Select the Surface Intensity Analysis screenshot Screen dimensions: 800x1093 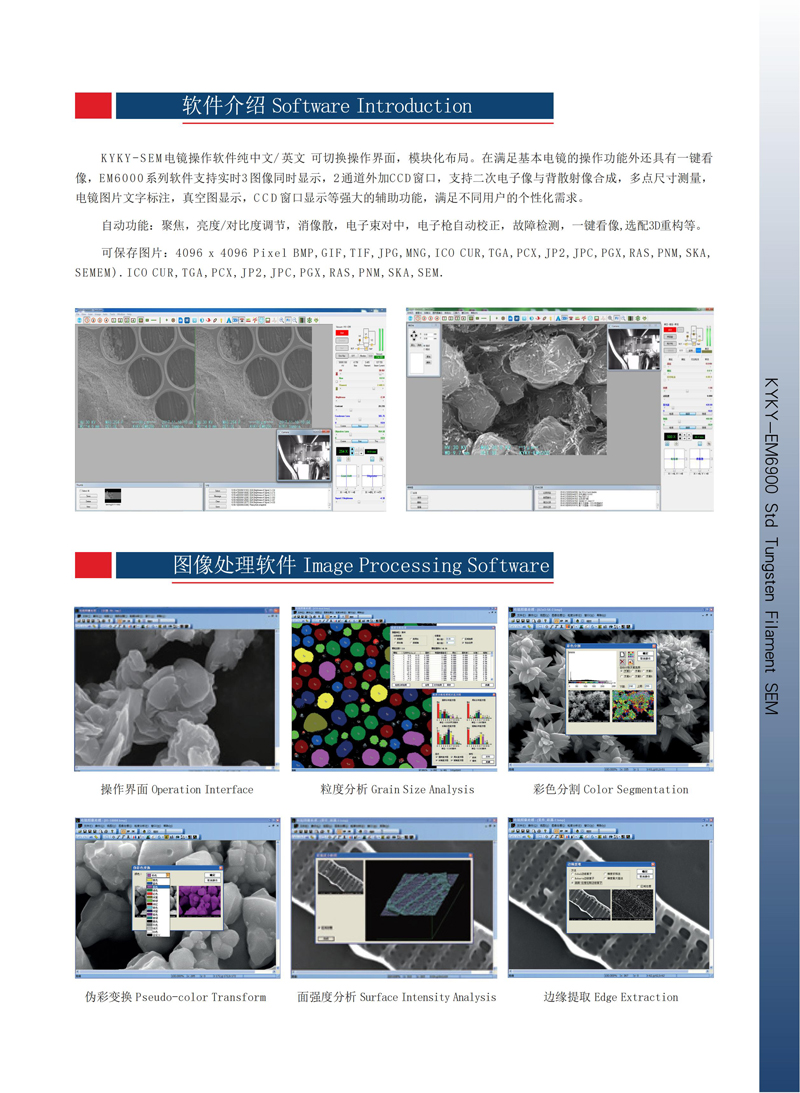pyautogui.click(x=394, y=898)
